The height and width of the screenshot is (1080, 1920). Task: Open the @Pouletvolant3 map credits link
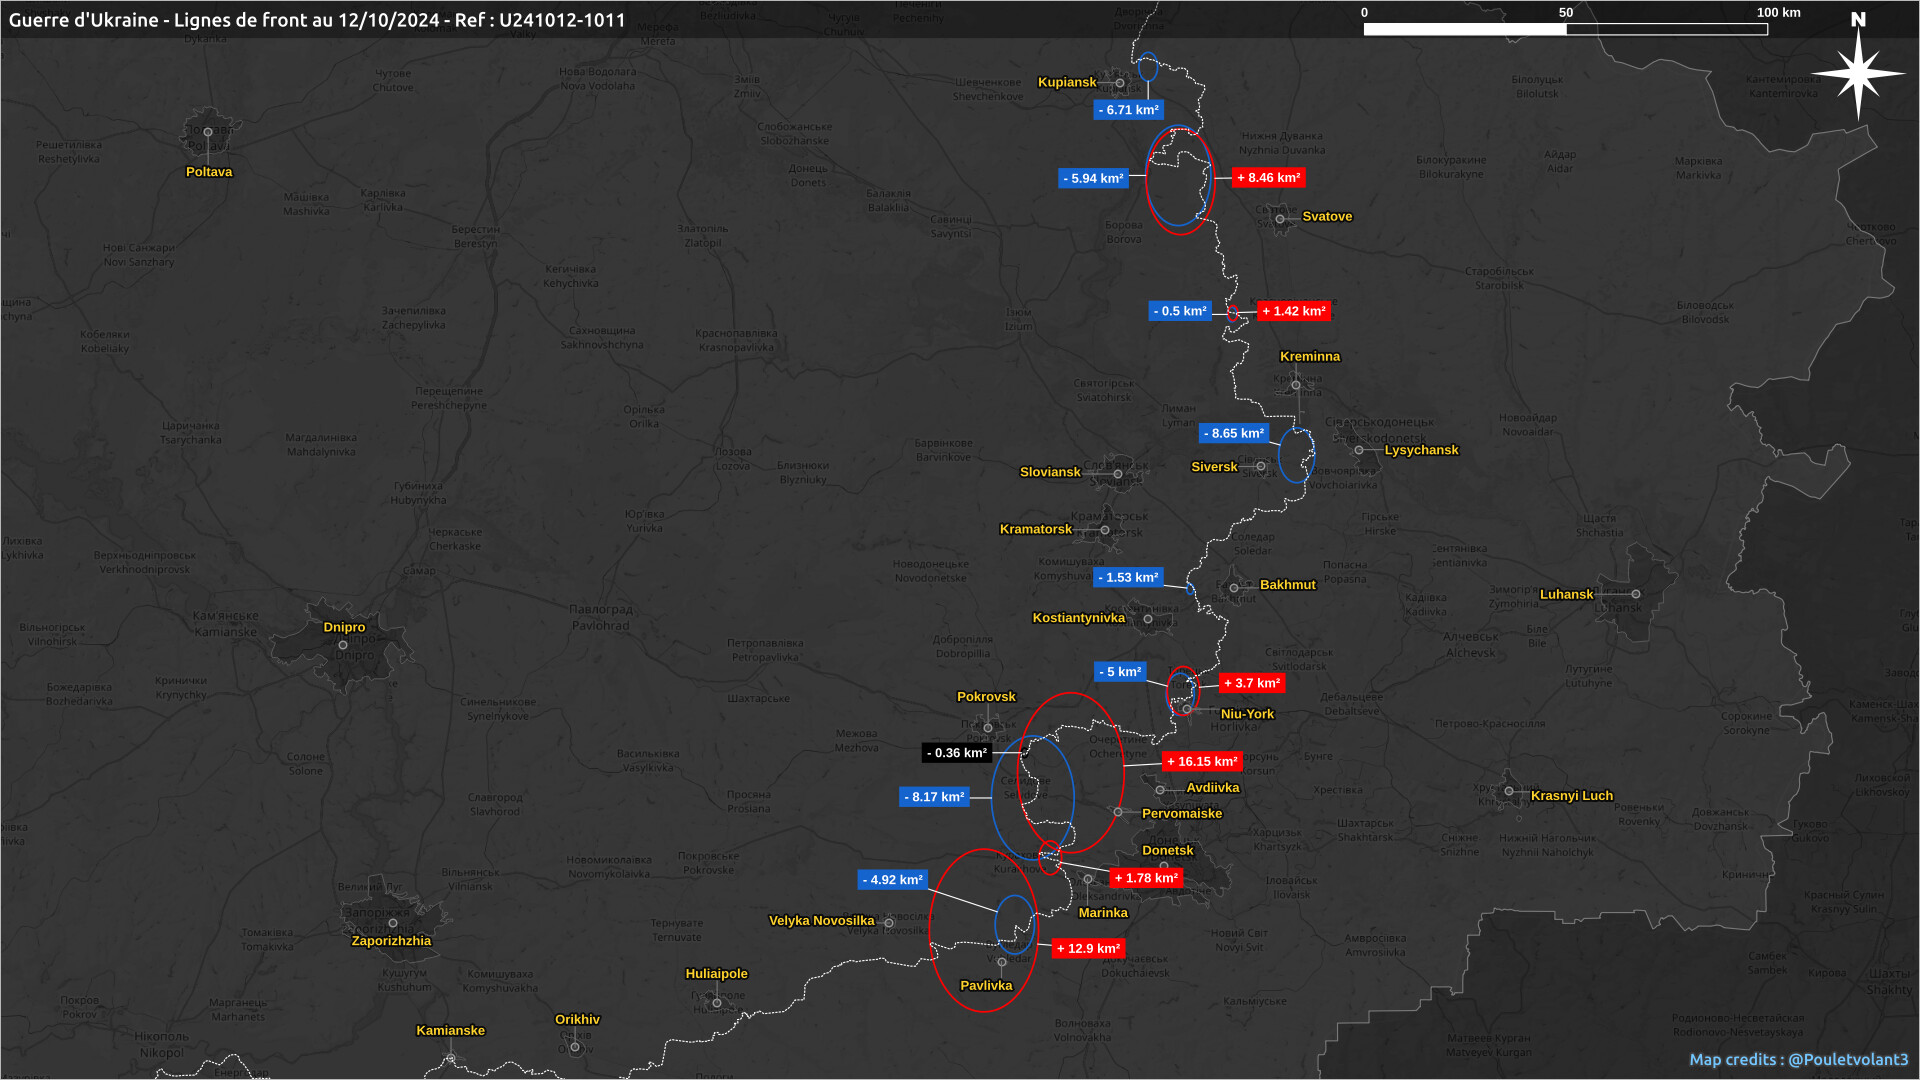(x=1848, y=1059)
